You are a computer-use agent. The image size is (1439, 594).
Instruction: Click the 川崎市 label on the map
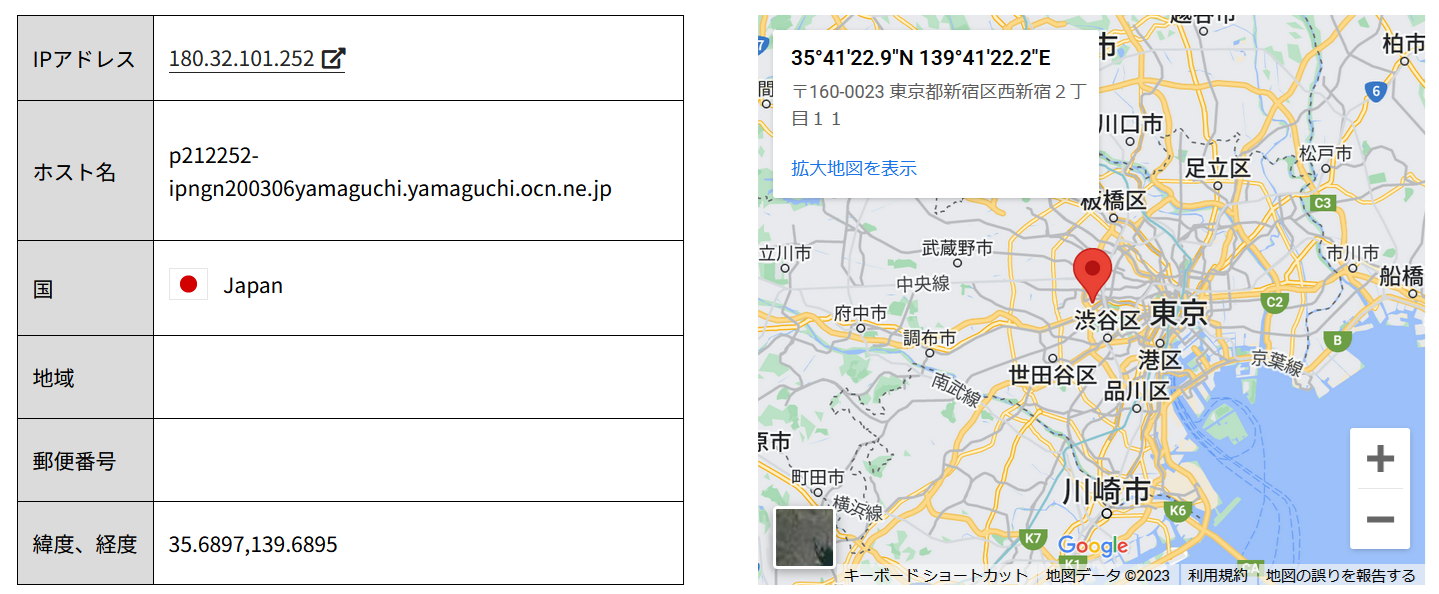pos(1105,491)
